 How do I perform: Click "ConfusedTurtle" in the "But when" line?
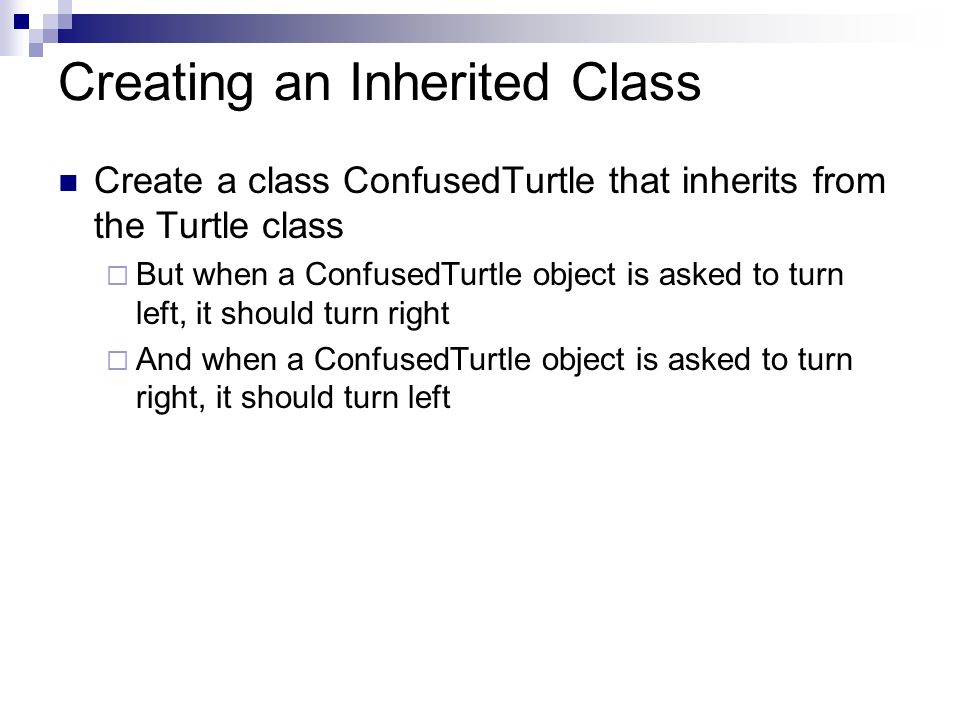click(x=413, y=274)
